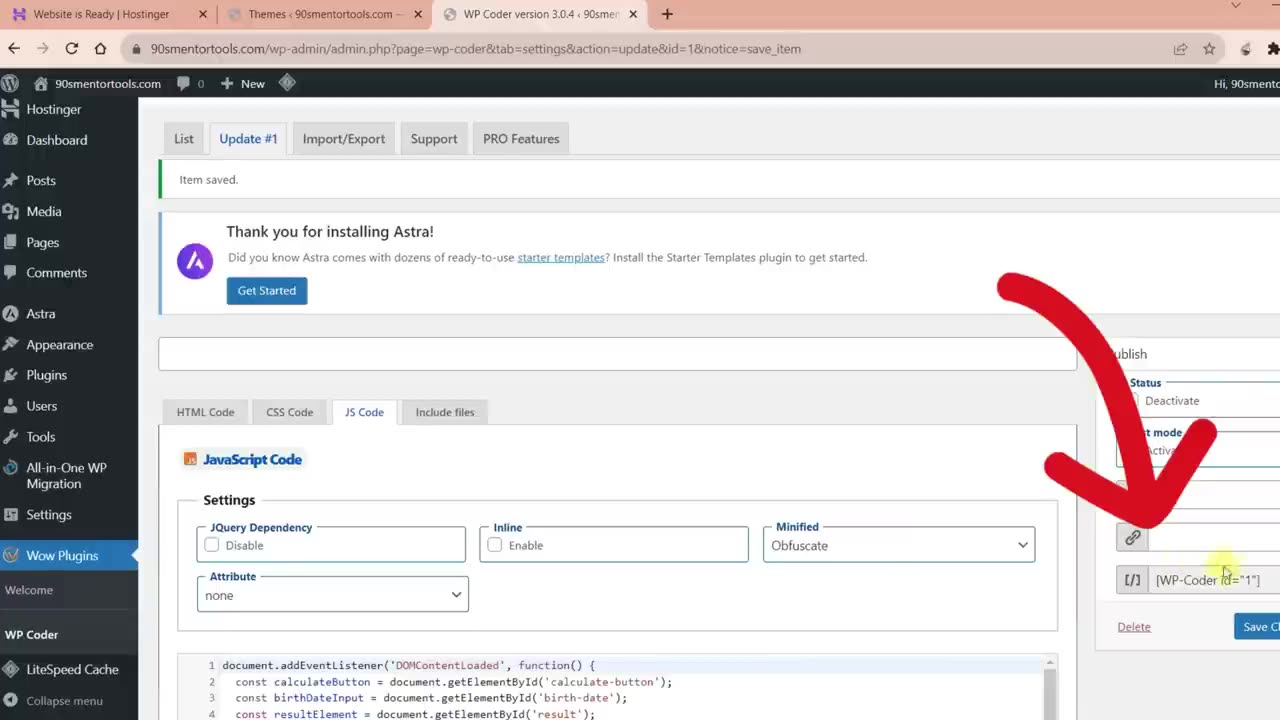Image resolution: width=1280 pixels, height=720 pixels.
Task: Switch to the Include files tab
Action: pos(445,412)
